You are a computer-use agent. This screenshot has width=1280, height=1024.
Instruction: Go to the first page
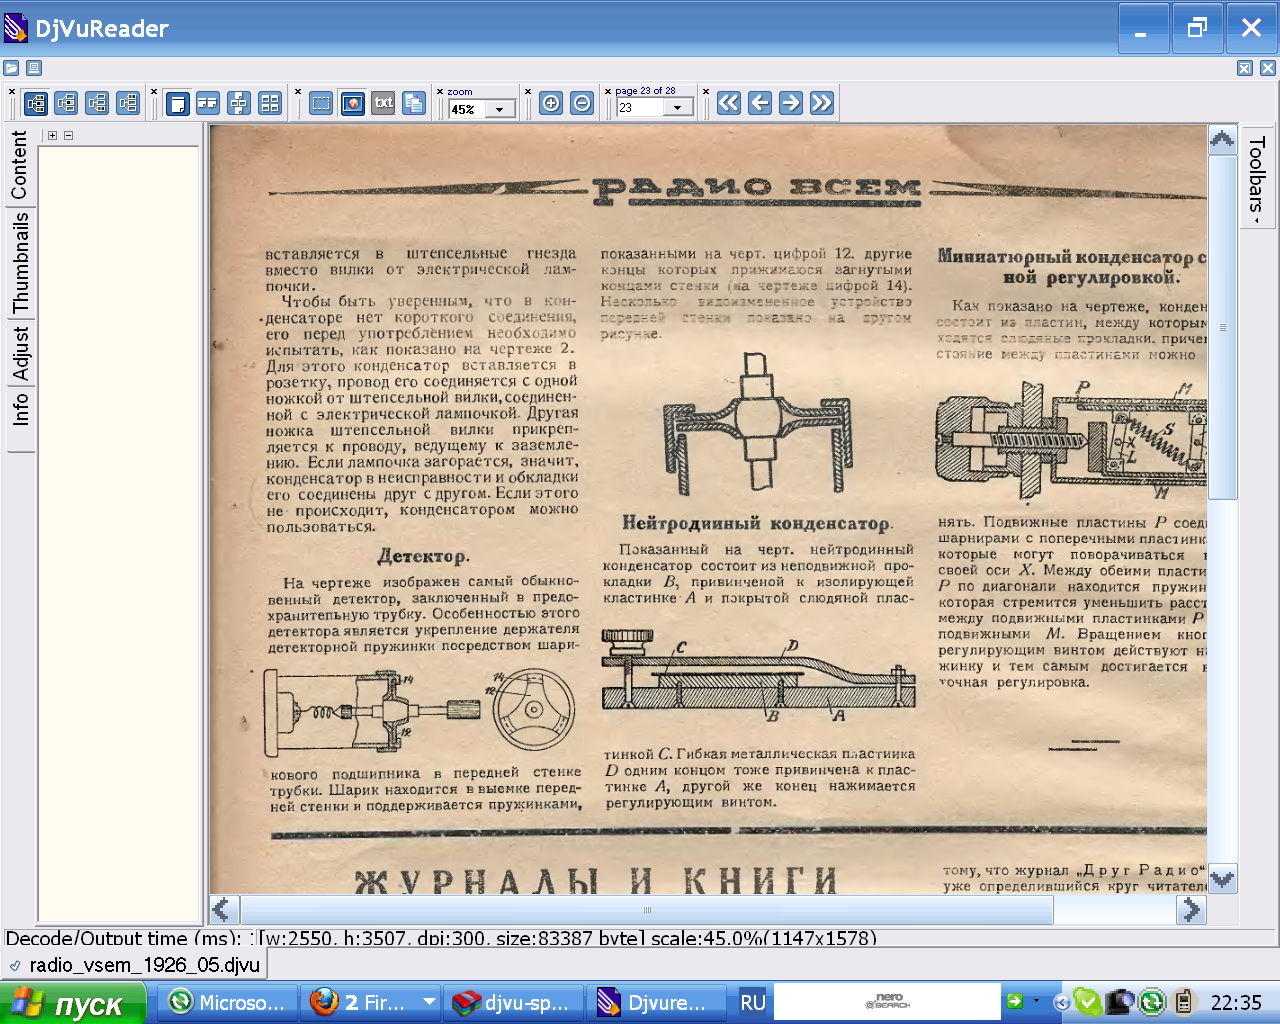pos(729,103)
